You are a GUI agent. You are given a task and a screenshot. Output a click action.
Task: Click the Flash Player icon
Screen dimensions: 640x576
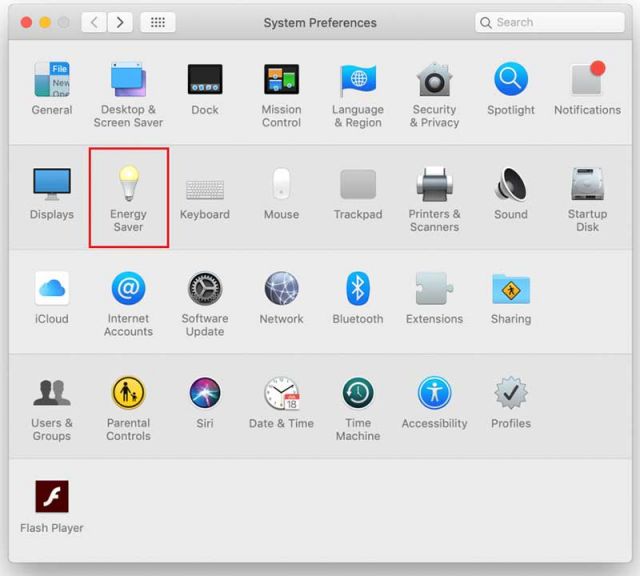(52, 497)
